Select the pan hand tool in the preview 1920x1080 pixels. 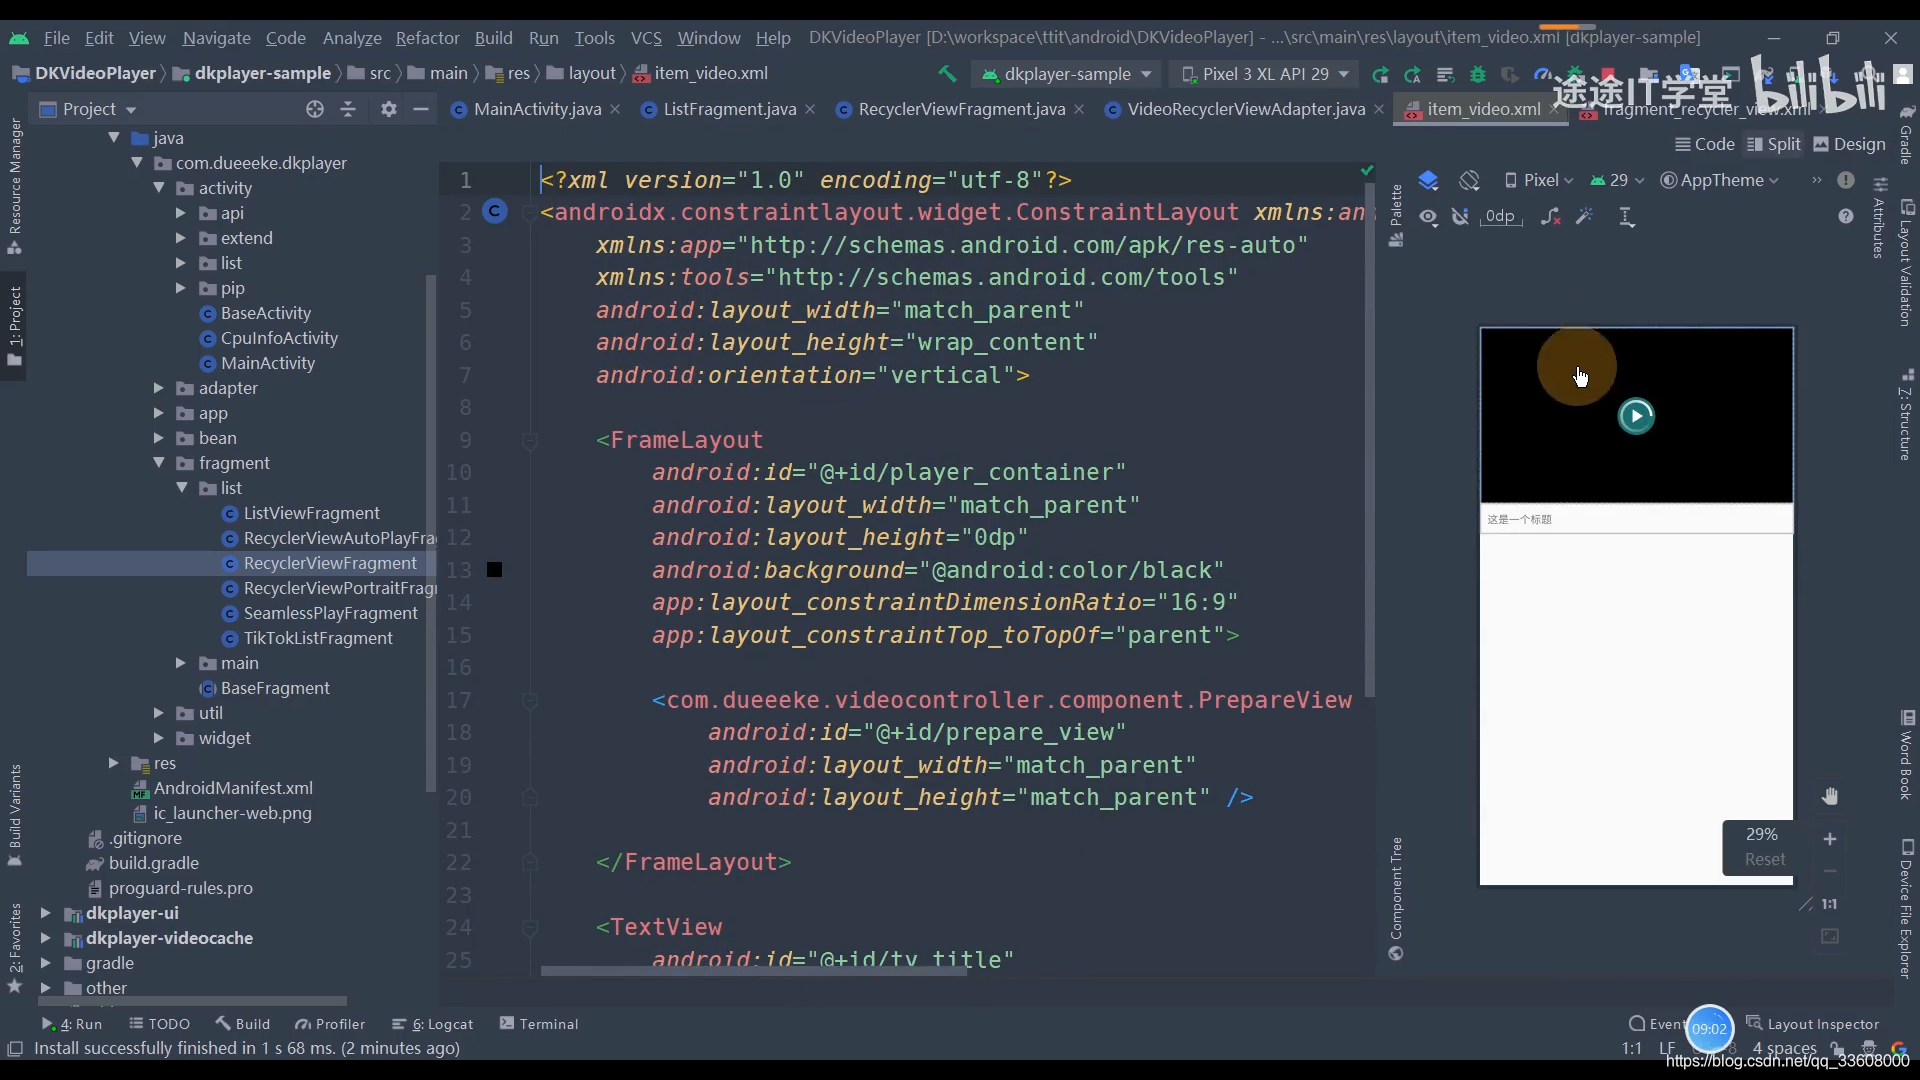(1830, 796)
